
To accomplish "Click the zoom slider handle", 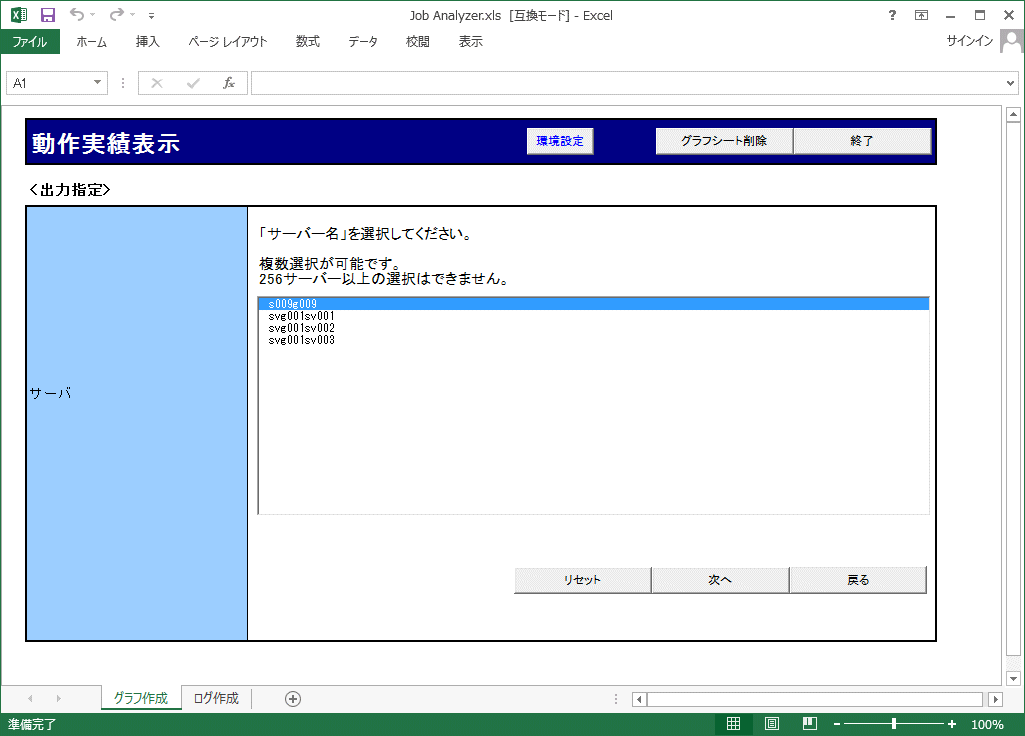I will [x=894, y=724].
